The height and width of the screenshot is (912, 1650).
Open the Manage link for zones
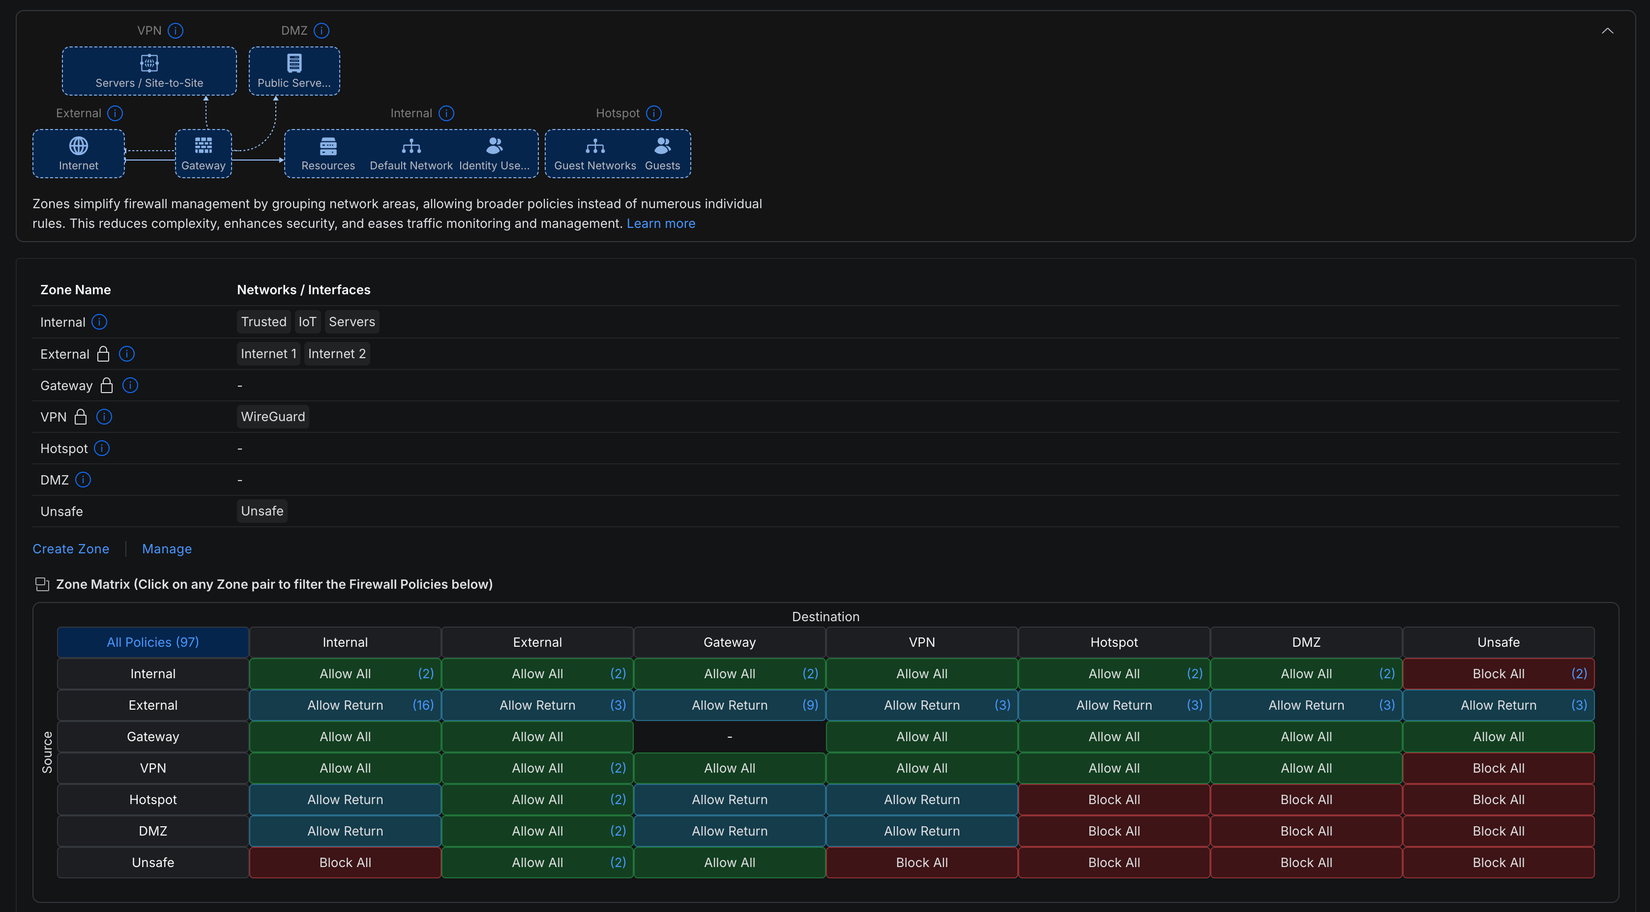(166, 549)
